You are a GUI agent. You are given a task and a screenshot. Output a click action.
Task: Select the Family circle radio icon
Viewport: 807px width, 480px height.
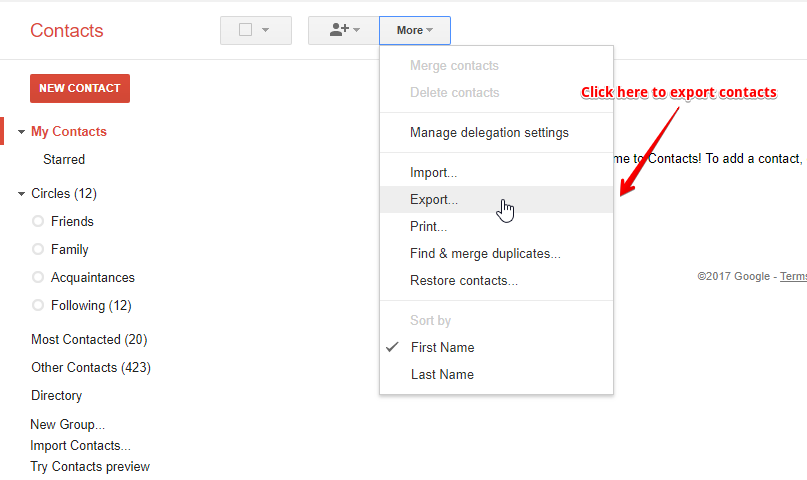(x=38, y=249)
